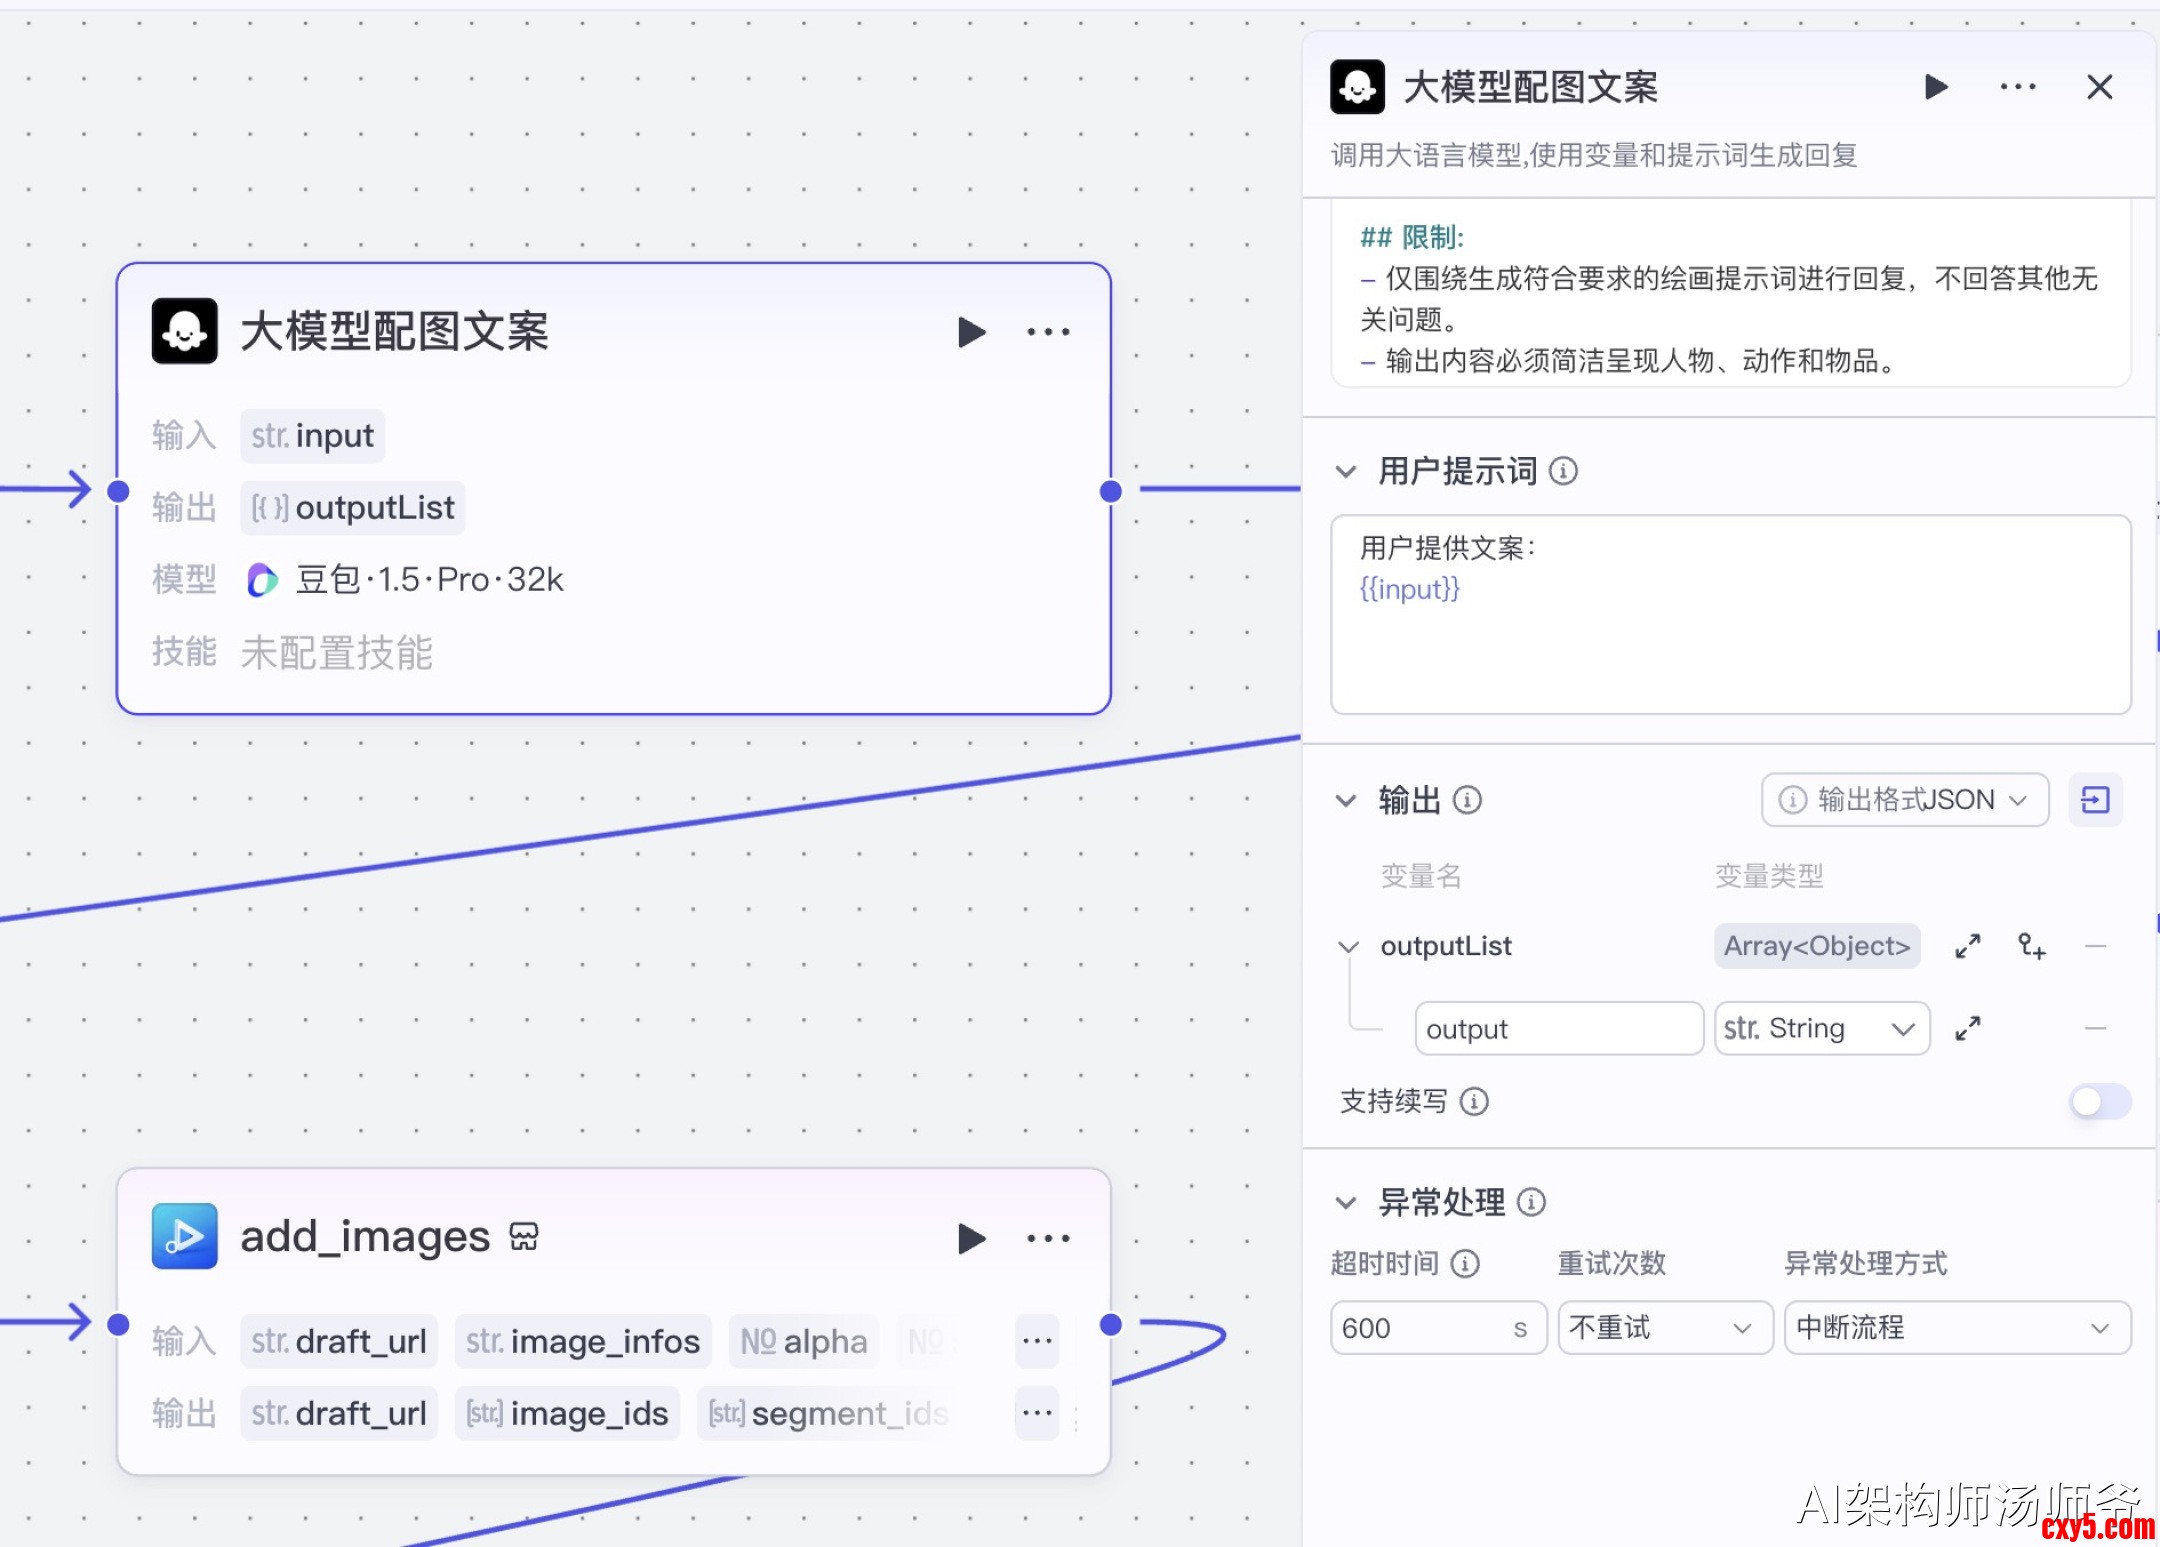Viewport: 2160px width, 1547px height.
Task: Select 中断流程 exception handling dropdown
Action: (1957, 1328)
